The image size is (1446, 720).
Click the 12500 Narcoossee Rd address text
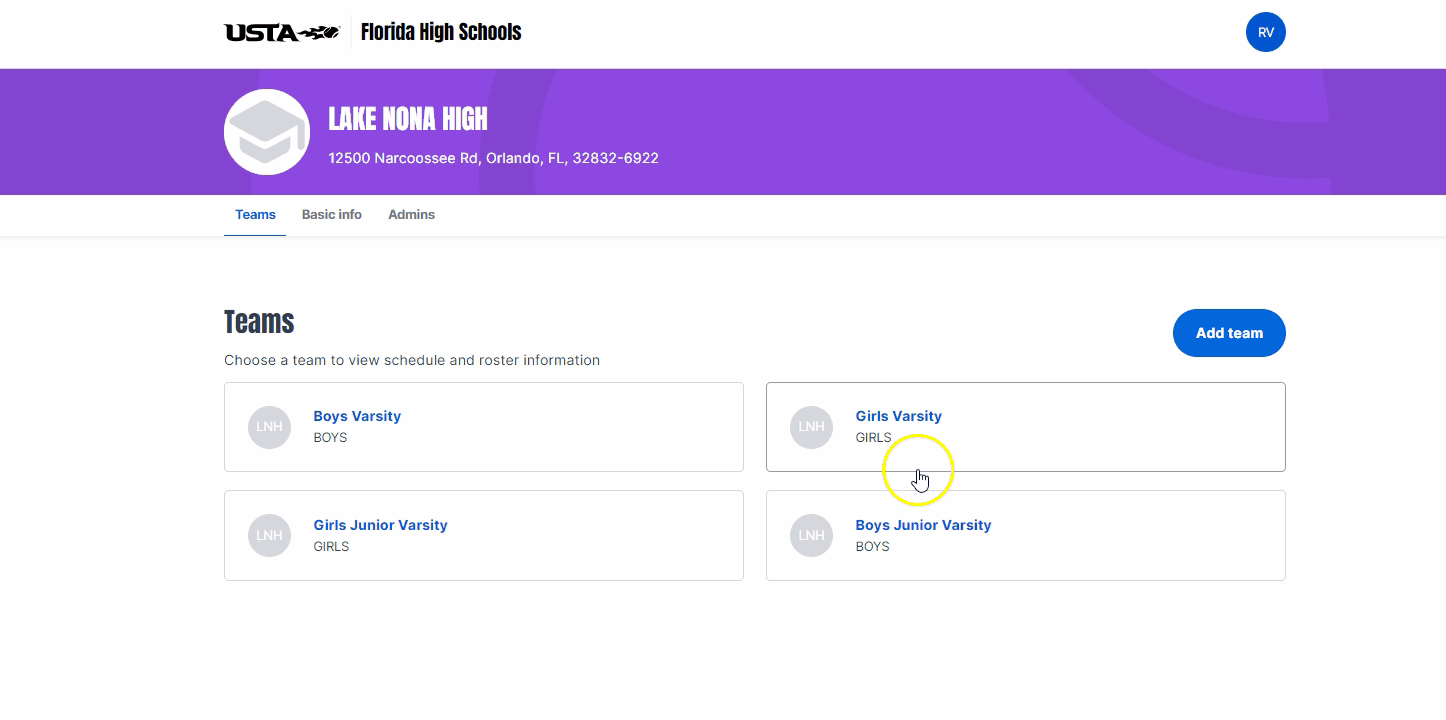493,158
